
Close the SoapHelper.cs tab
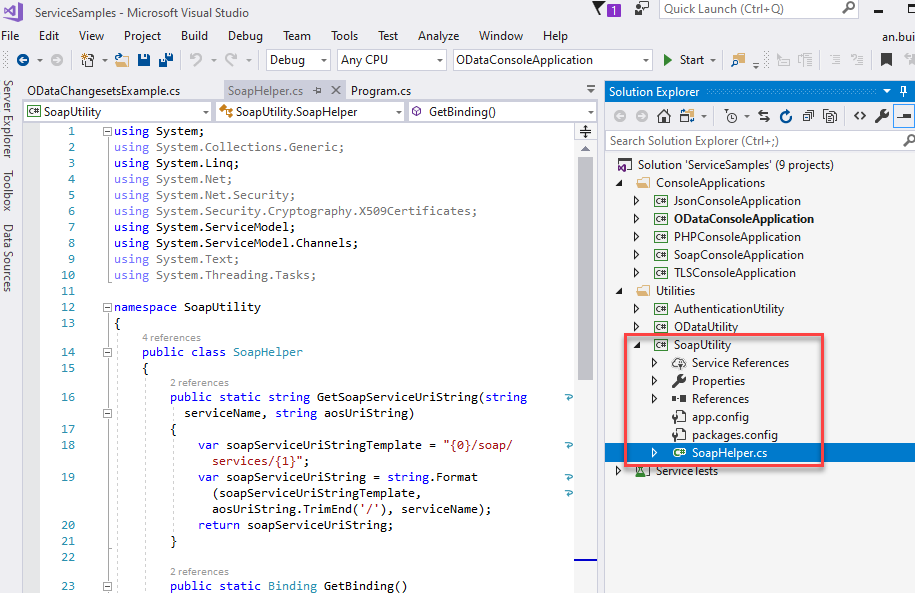[x=336, y=90]
